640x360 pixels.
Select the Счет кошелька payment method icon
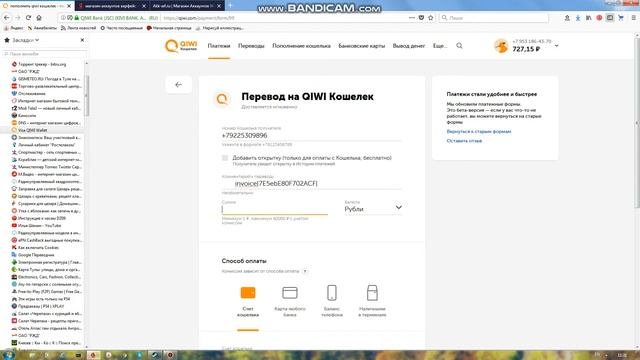(248, 293)
